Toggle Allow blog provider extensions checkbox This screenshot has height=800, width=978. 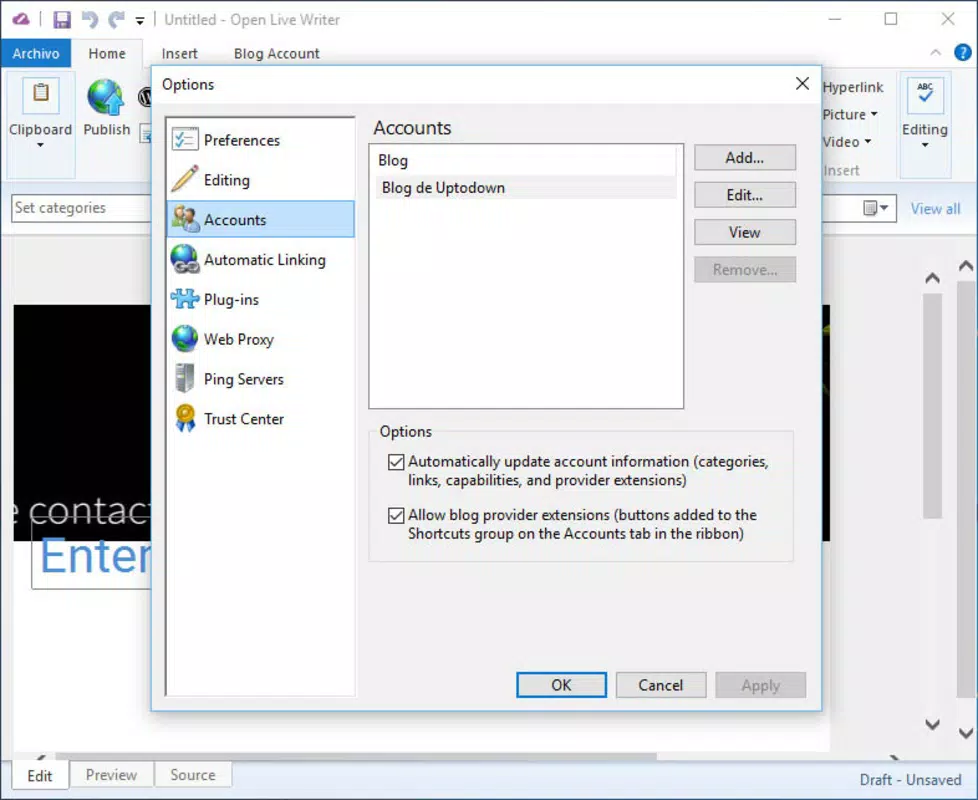[x=395, y=515]
